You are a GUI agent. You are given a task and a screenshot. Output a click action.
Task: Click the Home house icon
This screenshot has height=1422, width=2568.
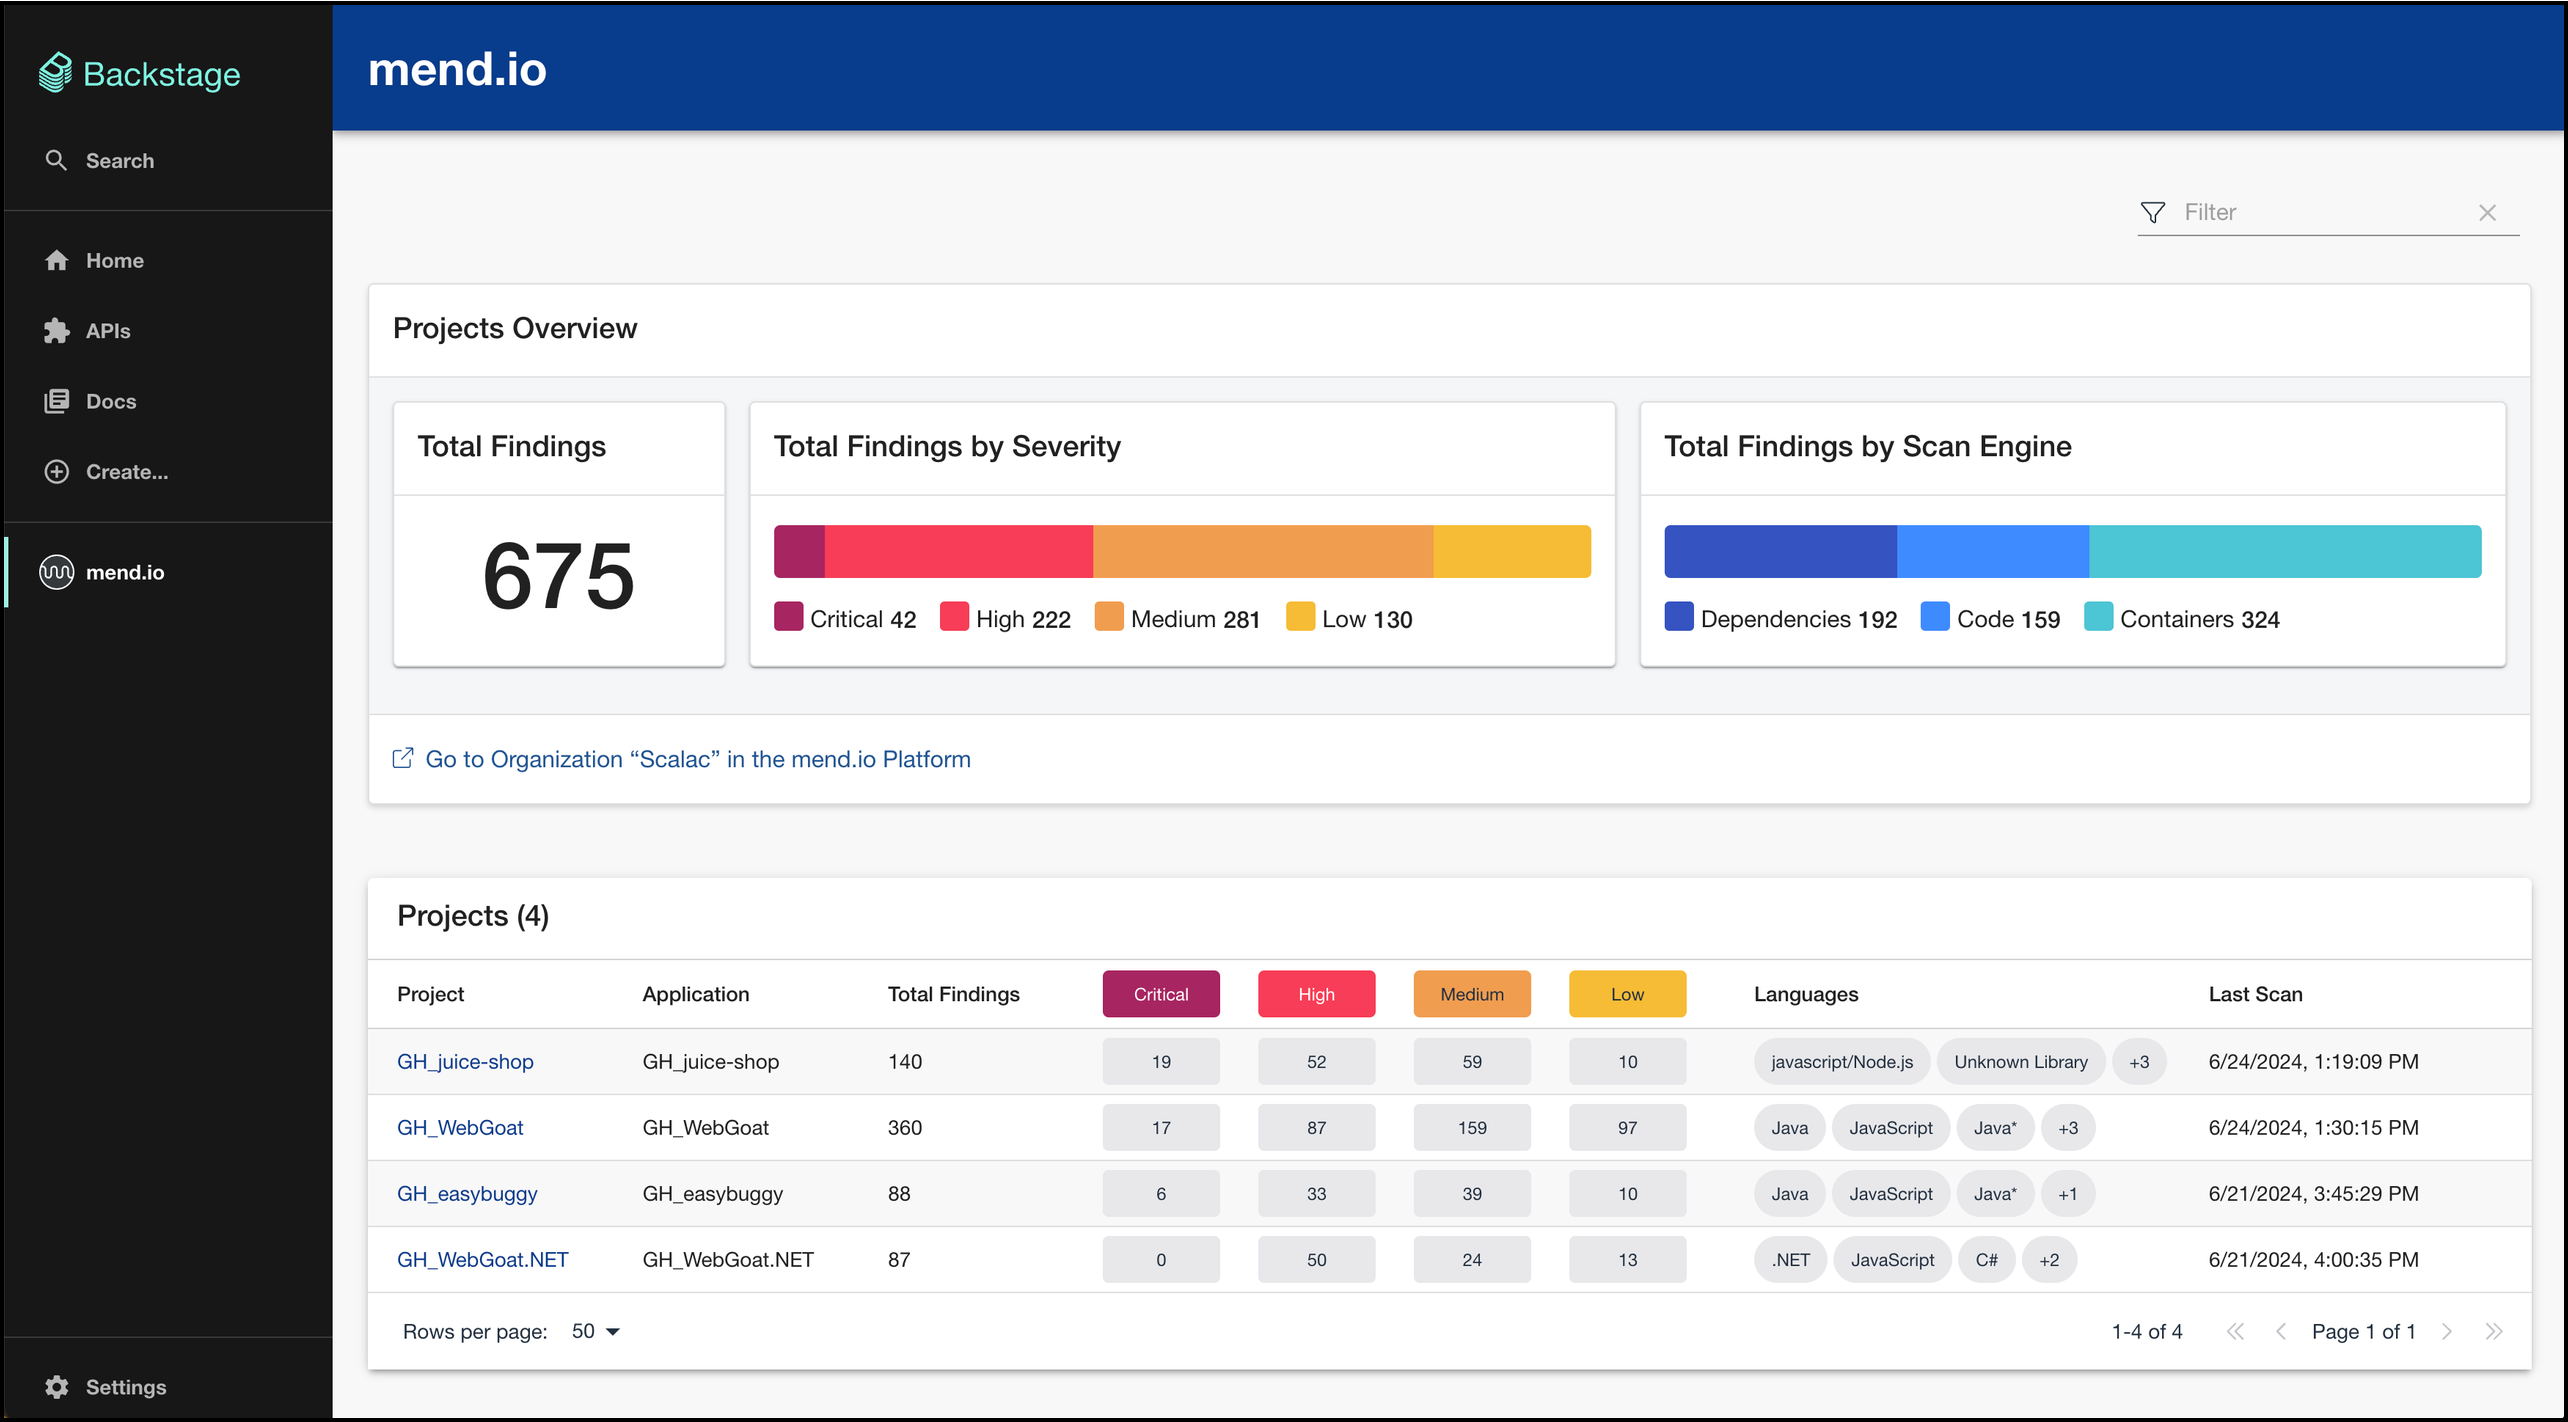click(x=57, y=260)
